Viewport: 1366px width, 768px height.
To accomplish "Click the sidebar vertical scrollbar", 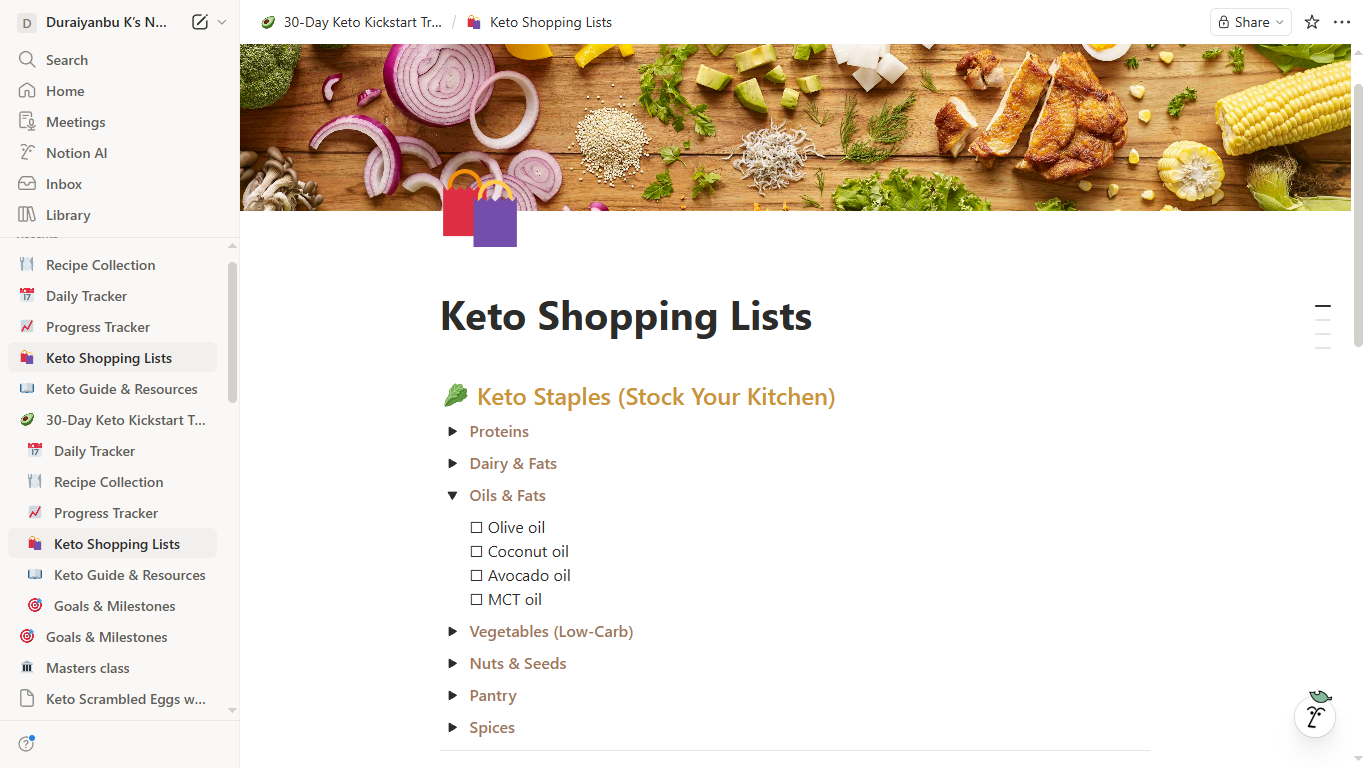I will [x=232, y=332].
